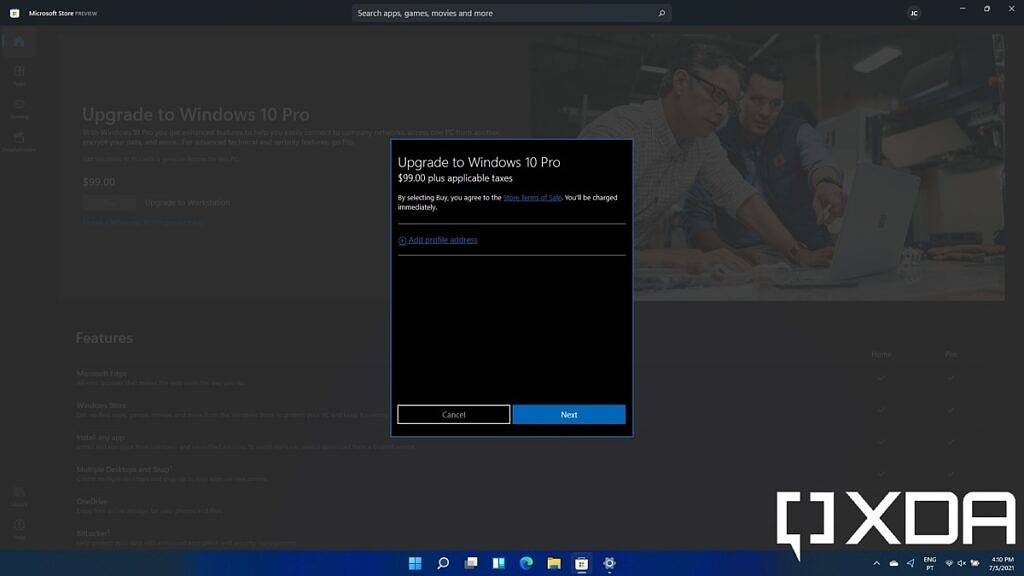This screenshot has width=1024, height=576.
Task: Open your Library from the lower sidebar
Action: point(18,495)
